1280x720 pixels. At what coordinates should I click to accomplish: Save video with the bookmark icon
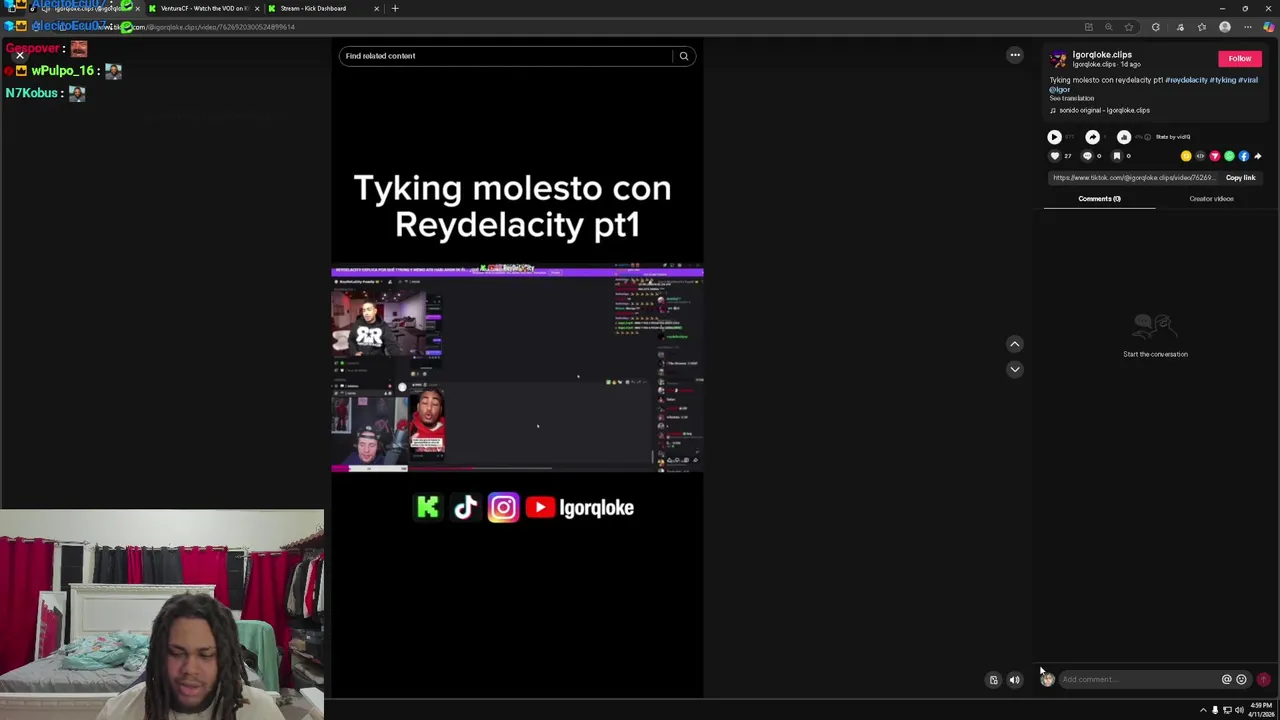(1117, 156)
